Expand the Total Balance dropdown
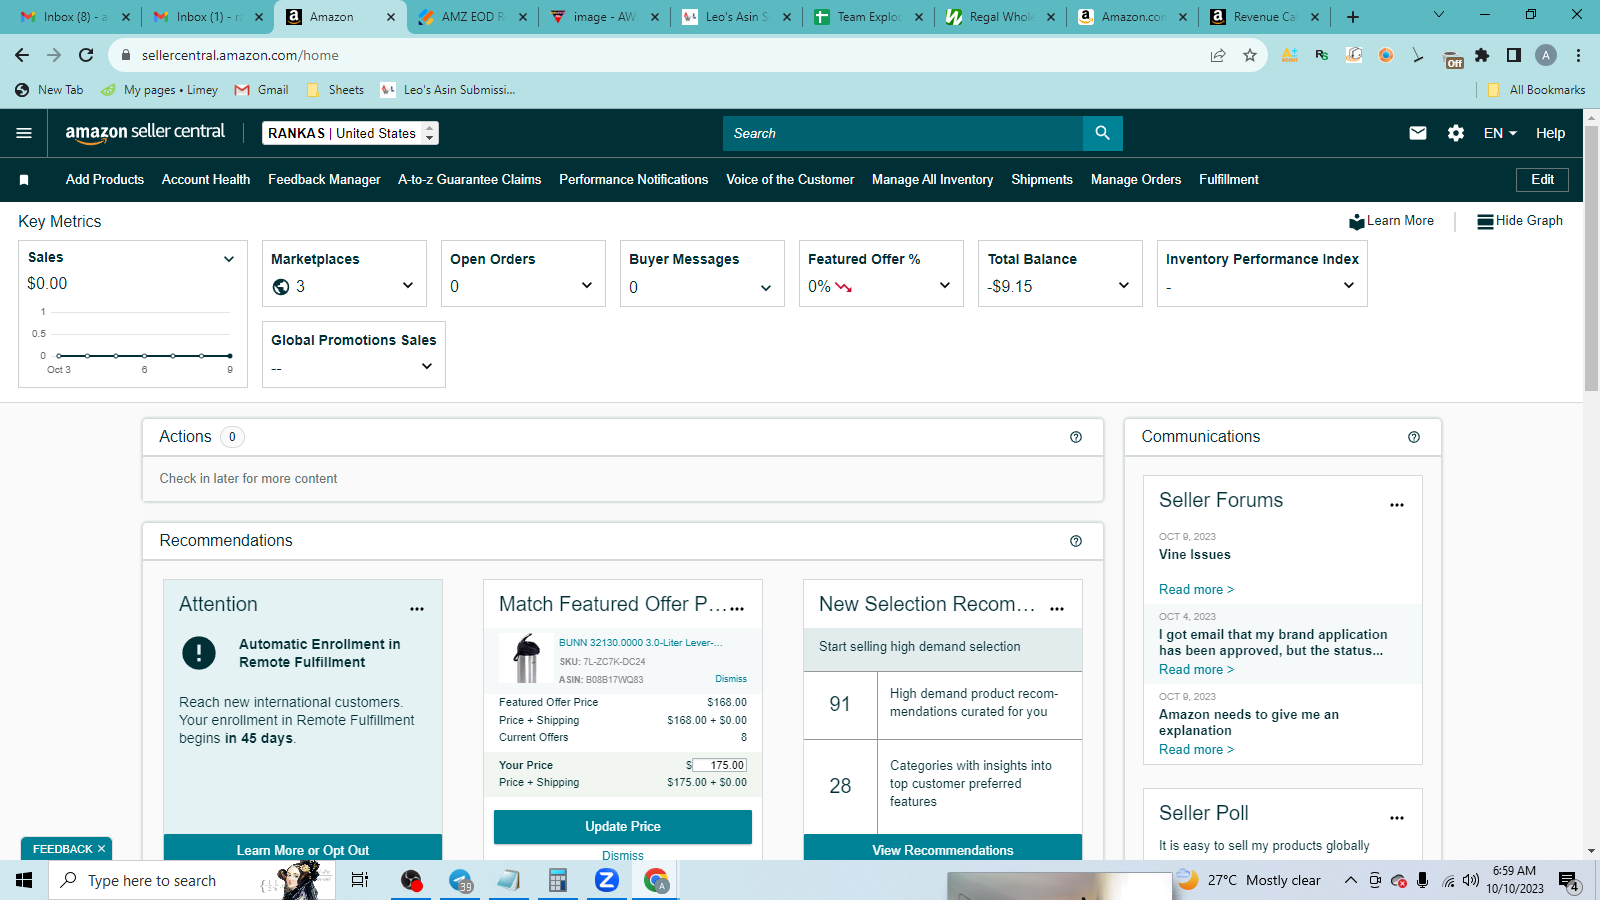 pyautogui.click(x=1124, y=286)
